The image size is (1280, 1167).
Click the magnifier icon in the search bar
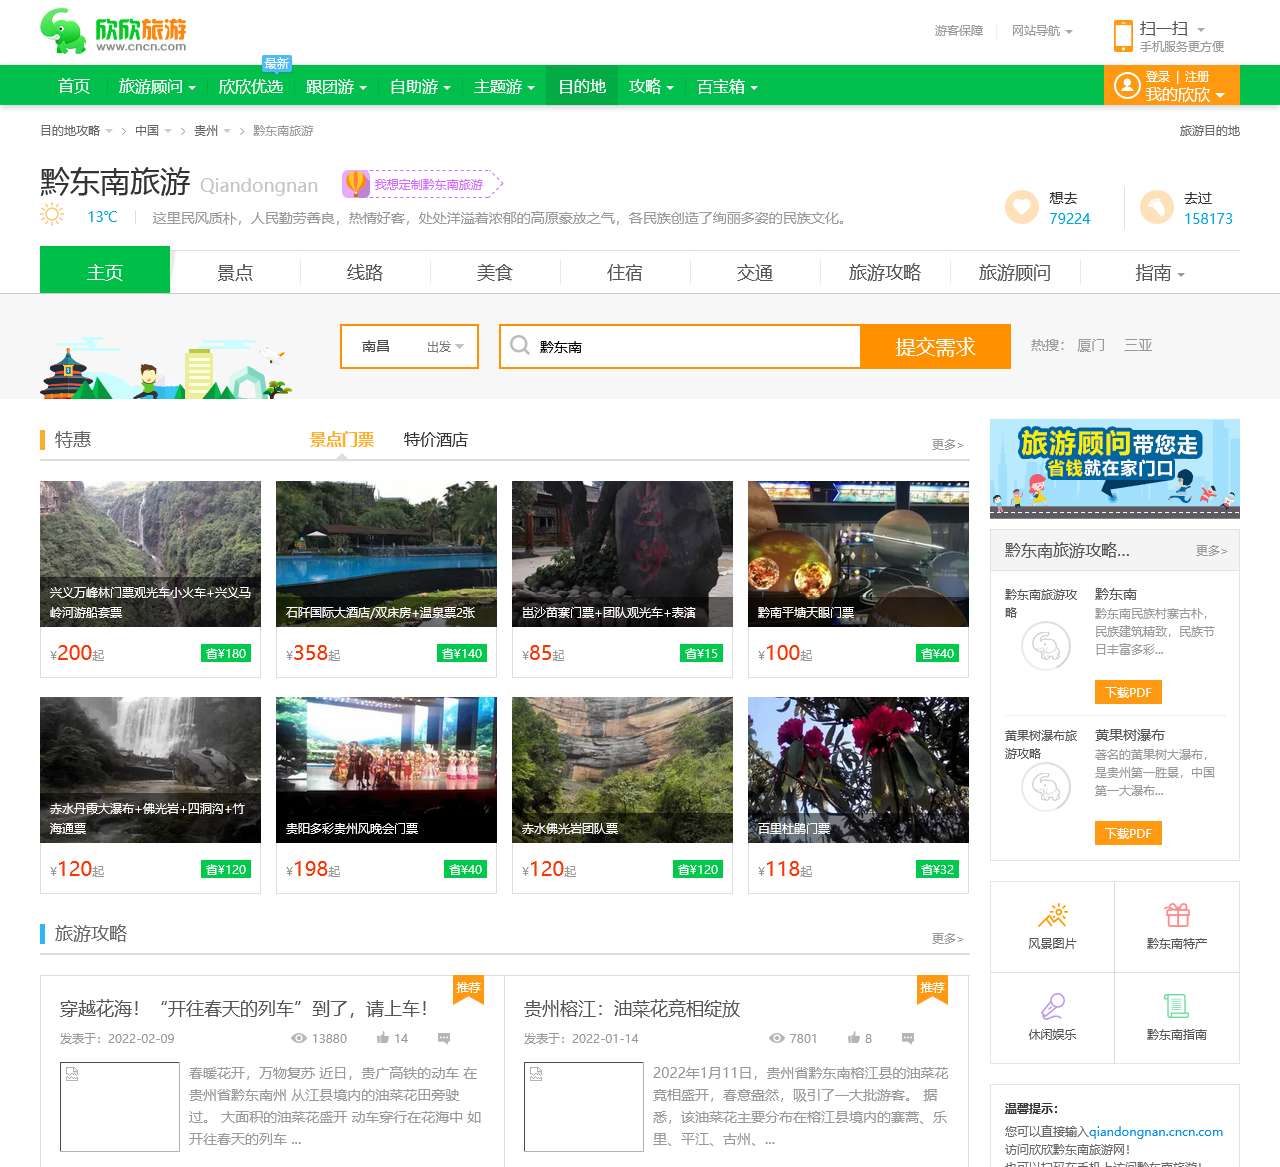click(520, 346)
